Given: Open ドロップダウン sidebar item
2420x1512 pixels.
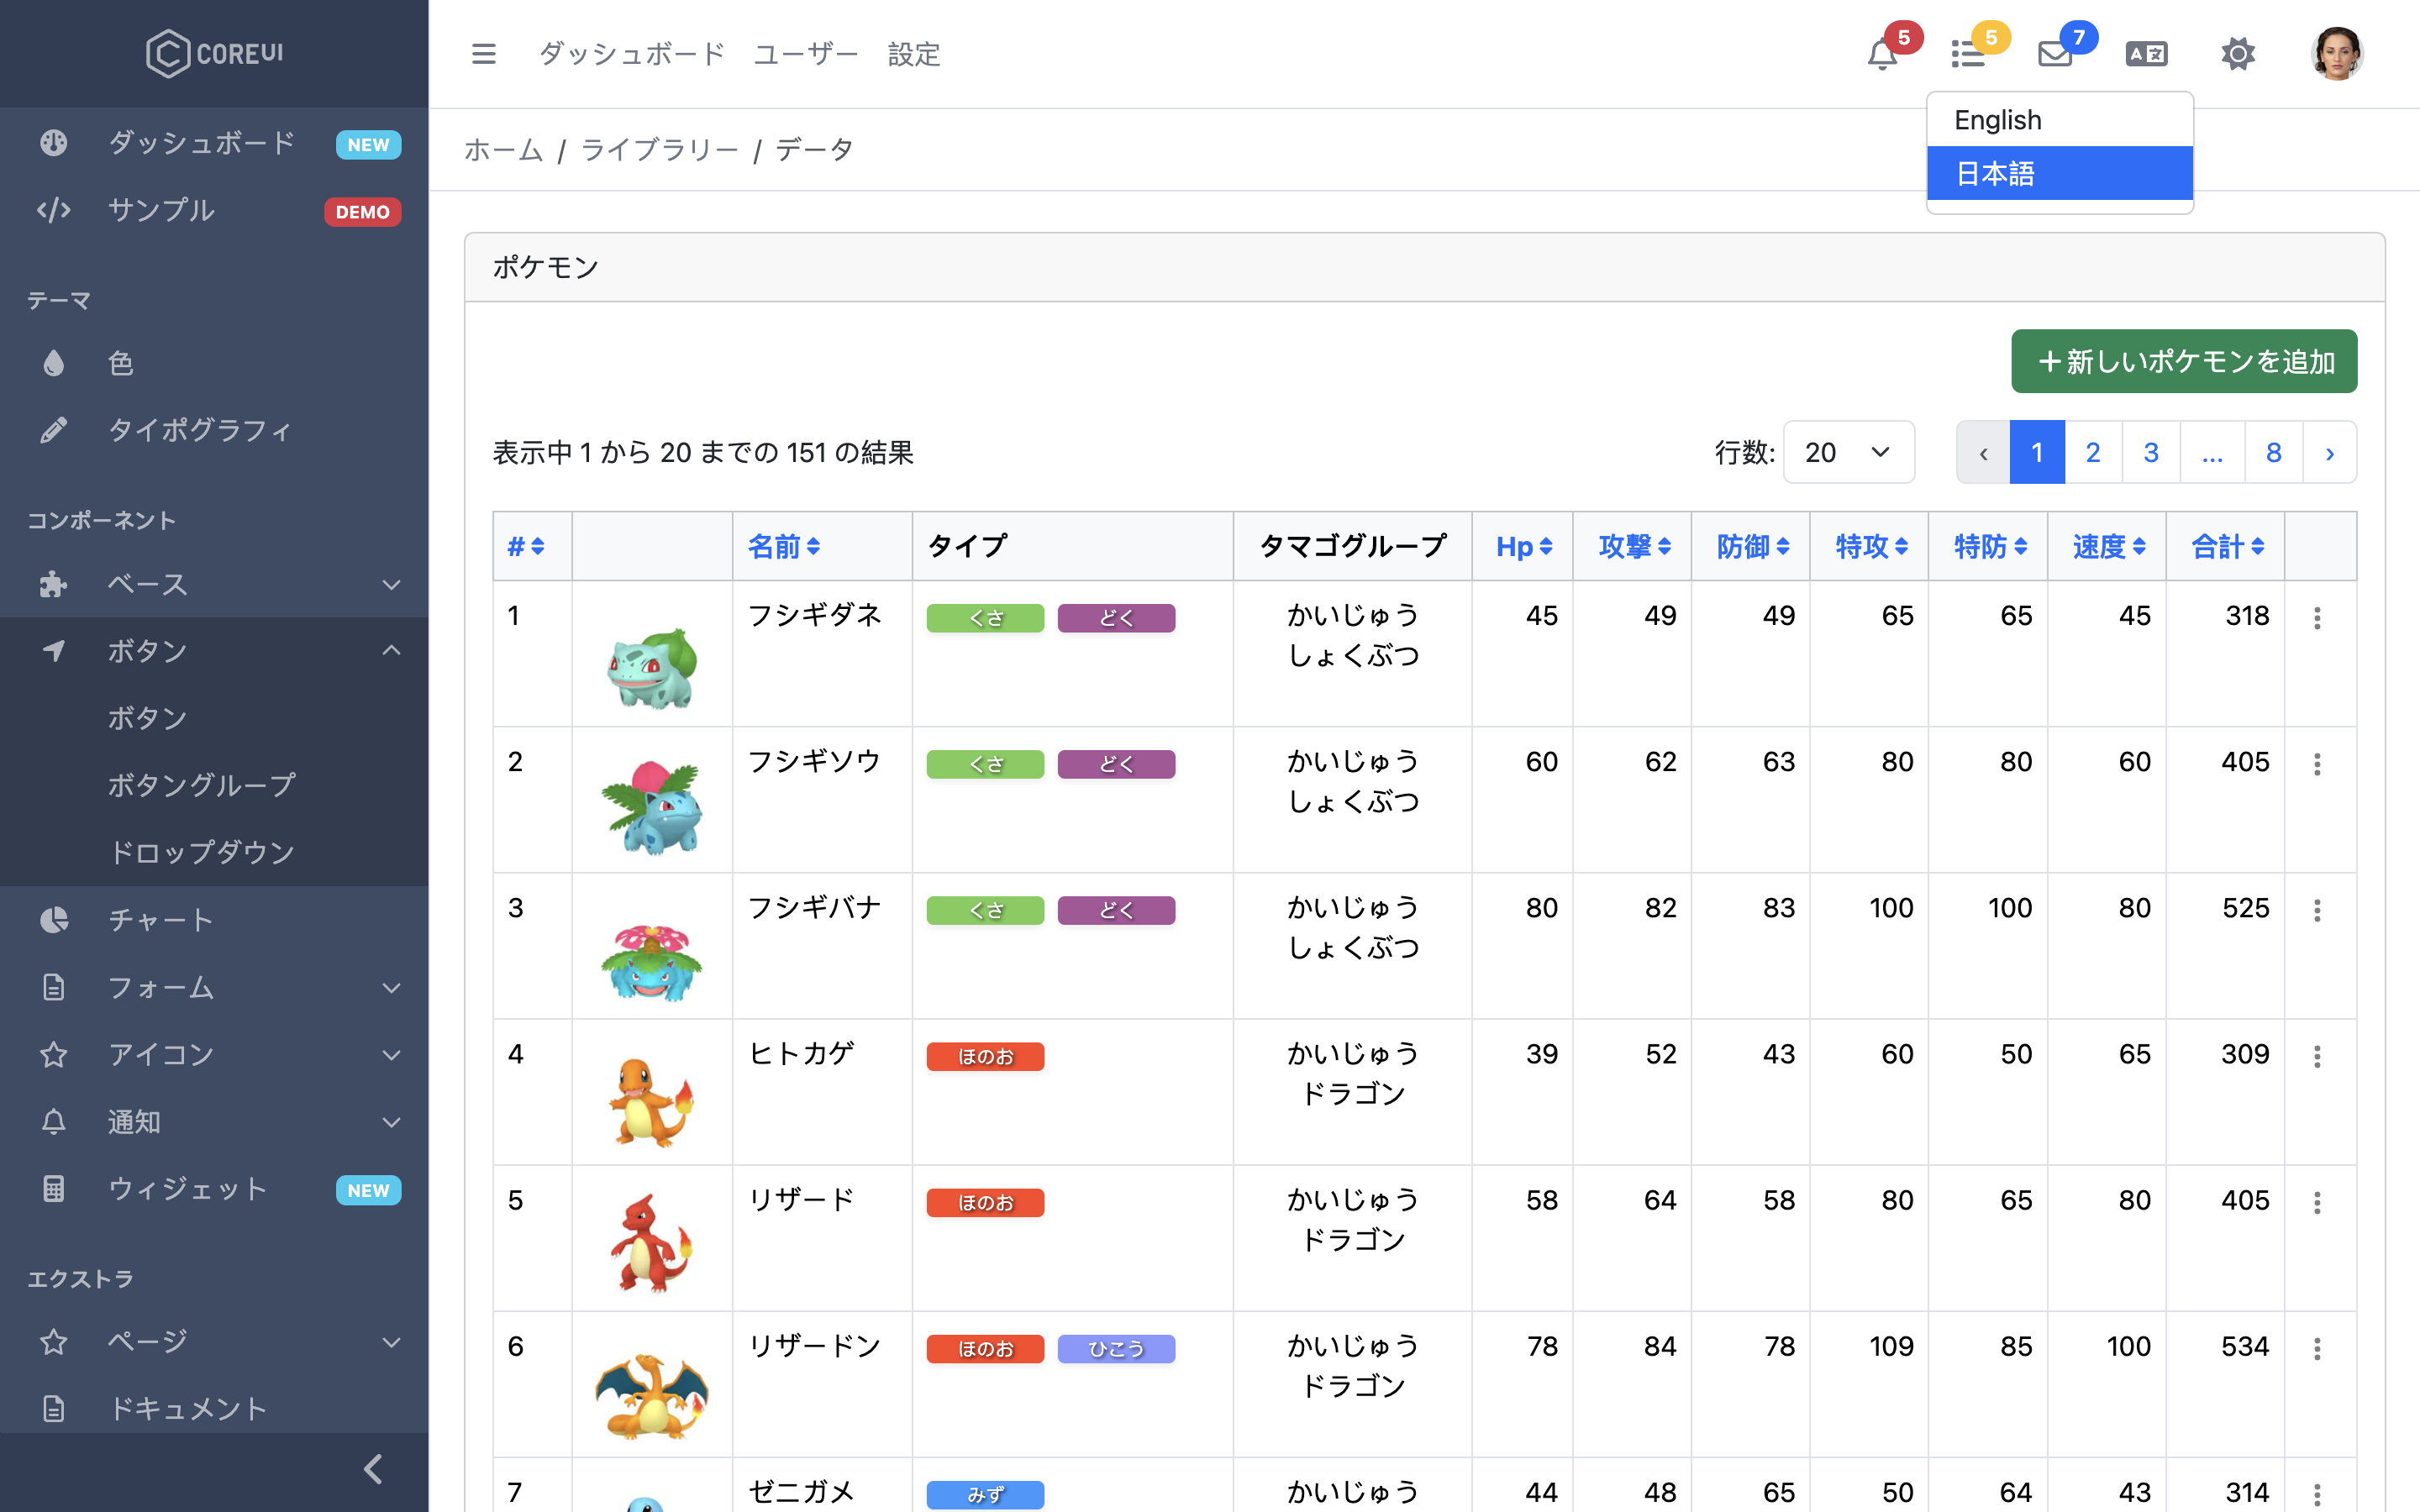Looking at the screenshot, I should click(x=202, y=852).
